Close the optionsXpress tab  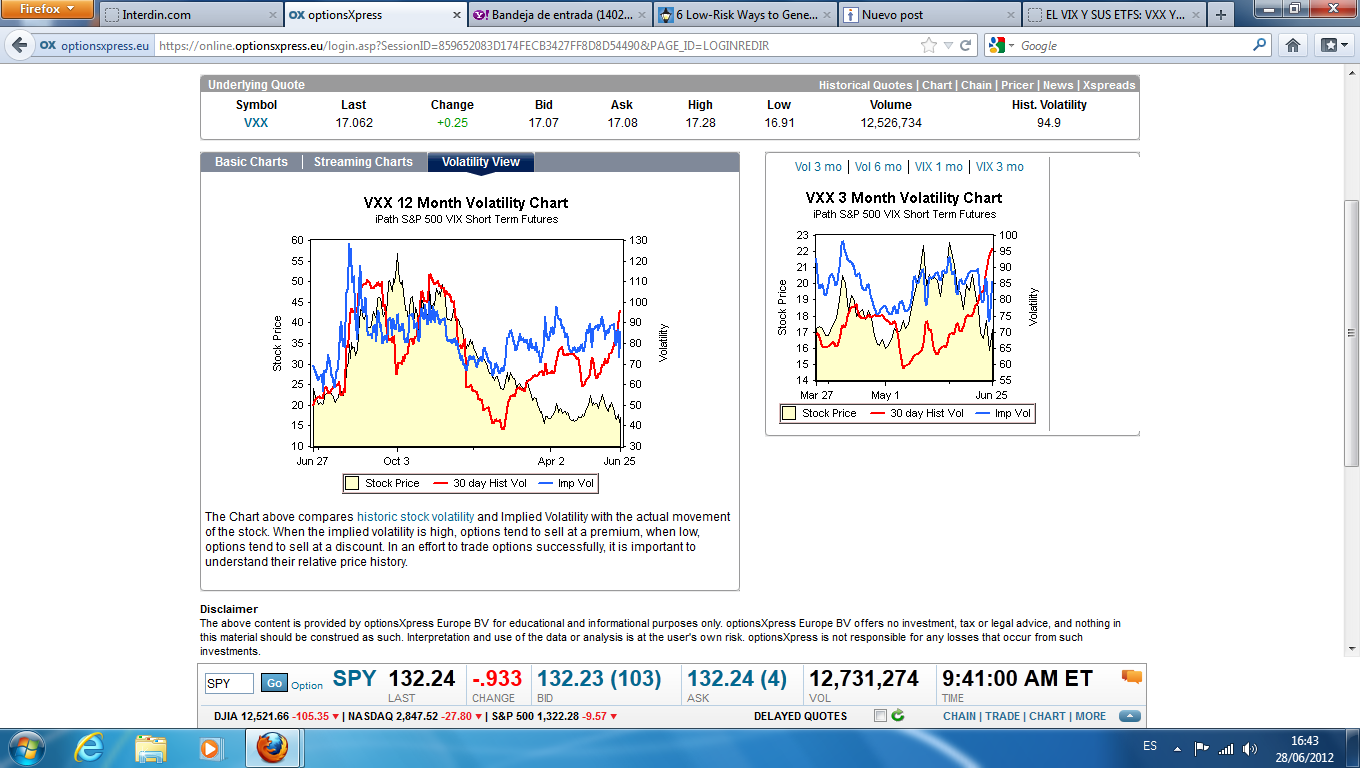456,15
